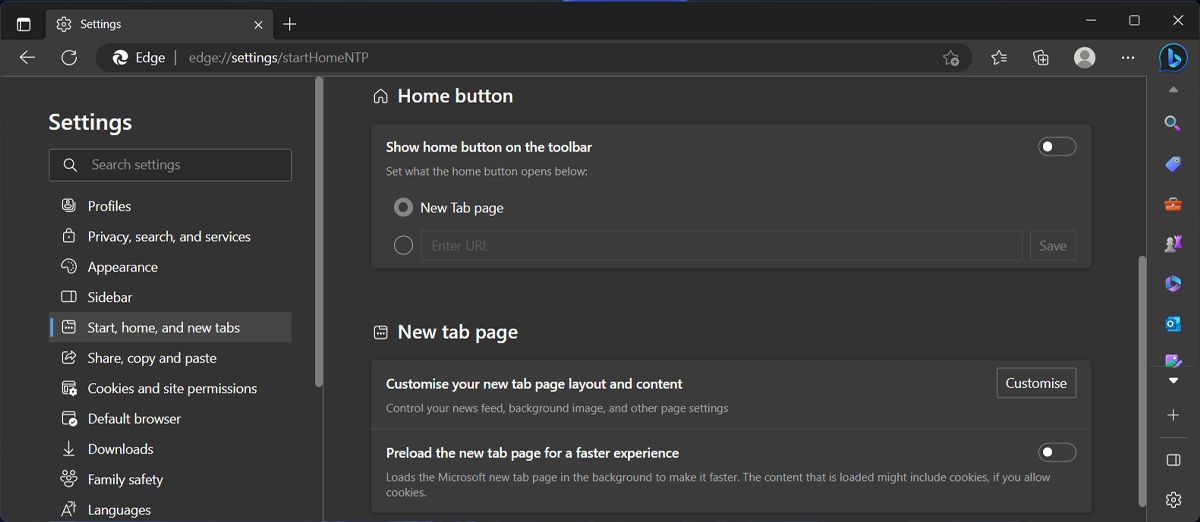Click the back arrow button
Screen dimensions: 1200x522
click(27, 58)
